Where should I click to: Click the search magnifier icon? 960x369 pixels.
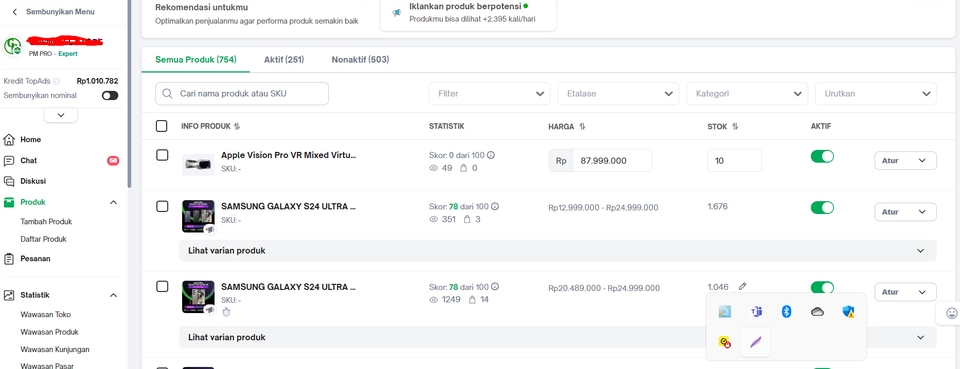(x=167, y=94)
